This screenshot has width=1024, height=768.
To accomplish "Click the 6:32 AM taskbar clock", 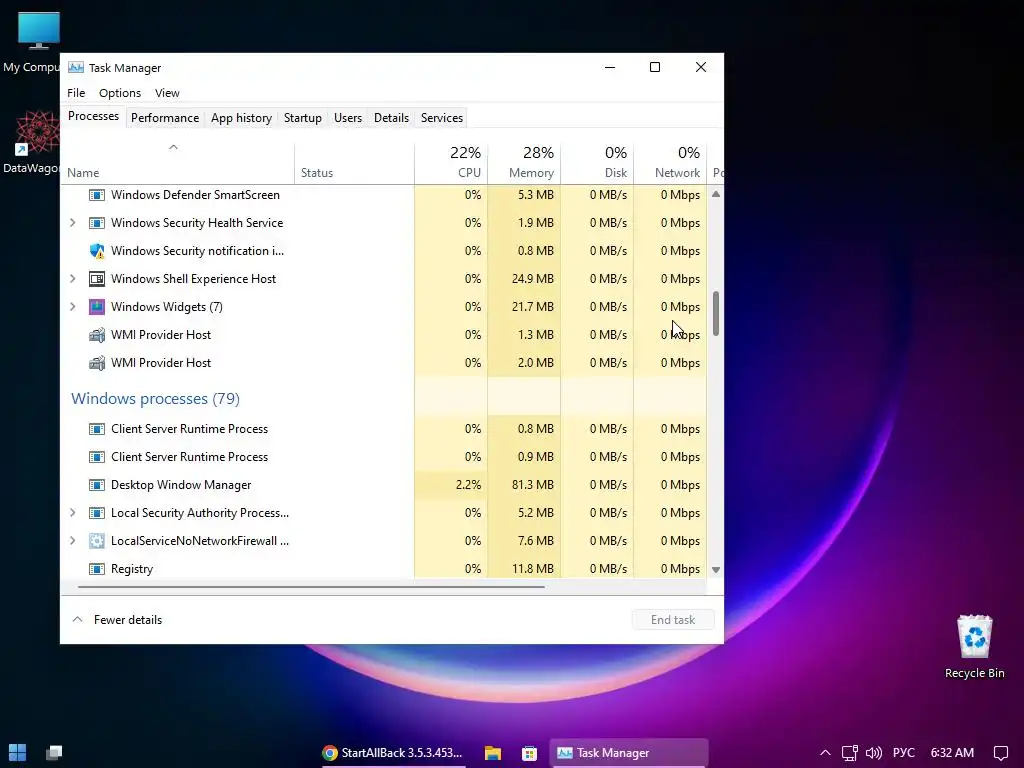I will click(952, 753).
